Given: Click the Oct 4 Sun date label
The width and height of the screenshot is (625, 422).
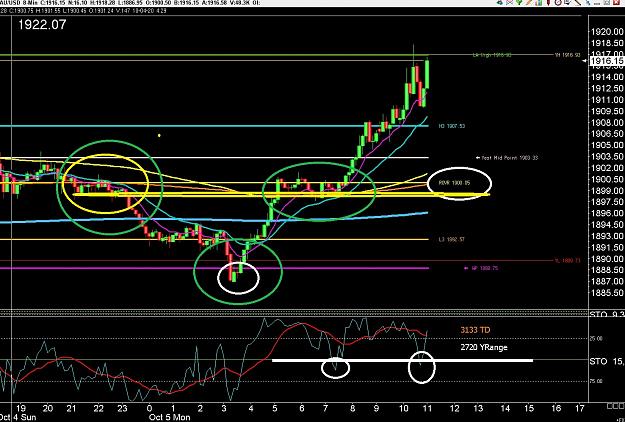Looking at the screenshot, I should pos(18,418).
